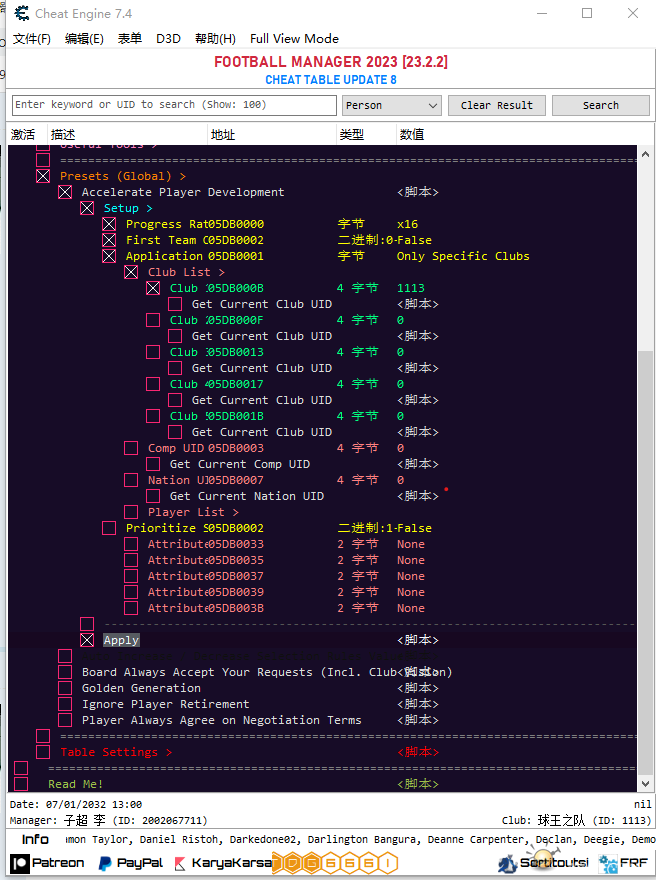Click the Date 07/01/2032 status text

click(x=76, y=805)
